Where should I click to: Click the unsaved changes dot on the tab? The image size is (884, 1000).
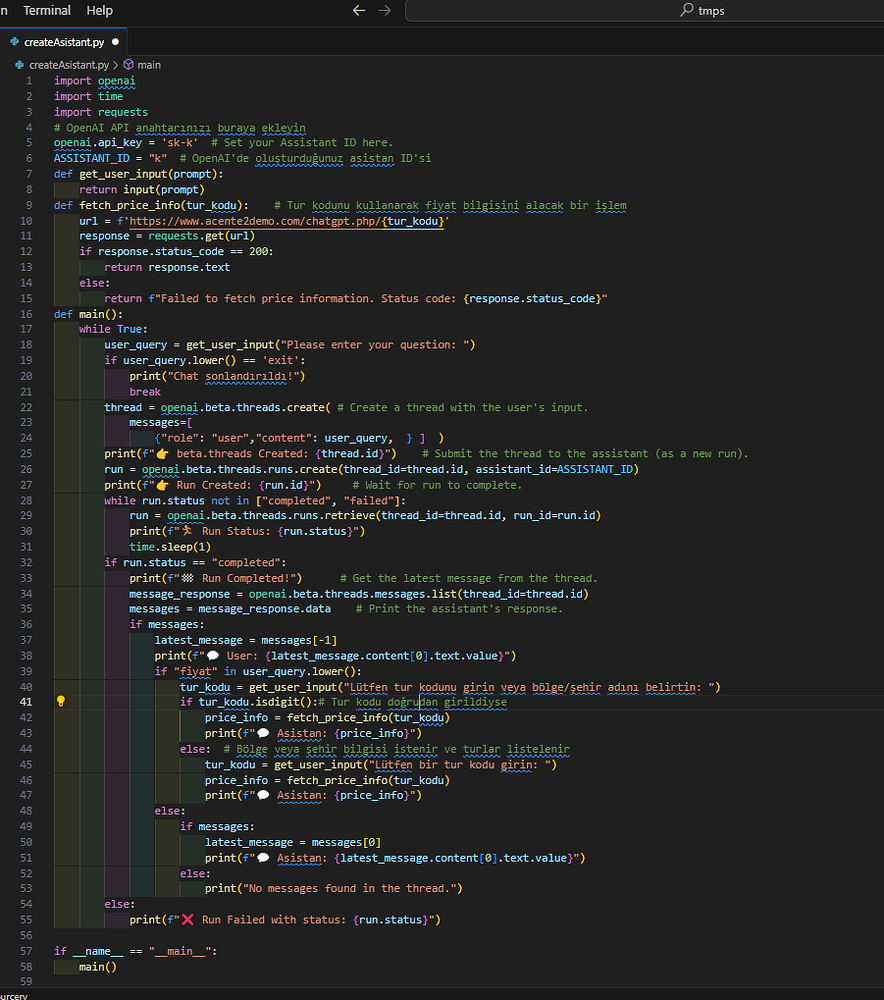[116, 42]
